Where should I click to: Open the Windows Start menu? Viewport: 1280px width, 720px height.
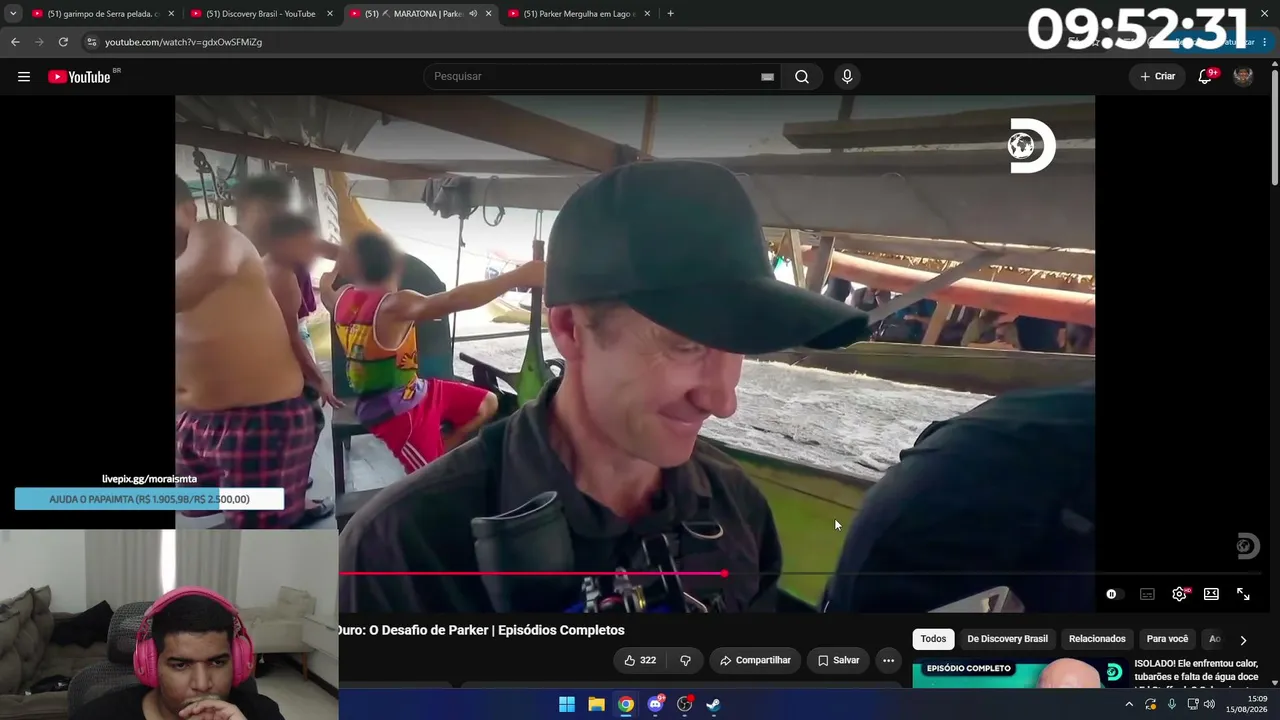coord(567,704)
